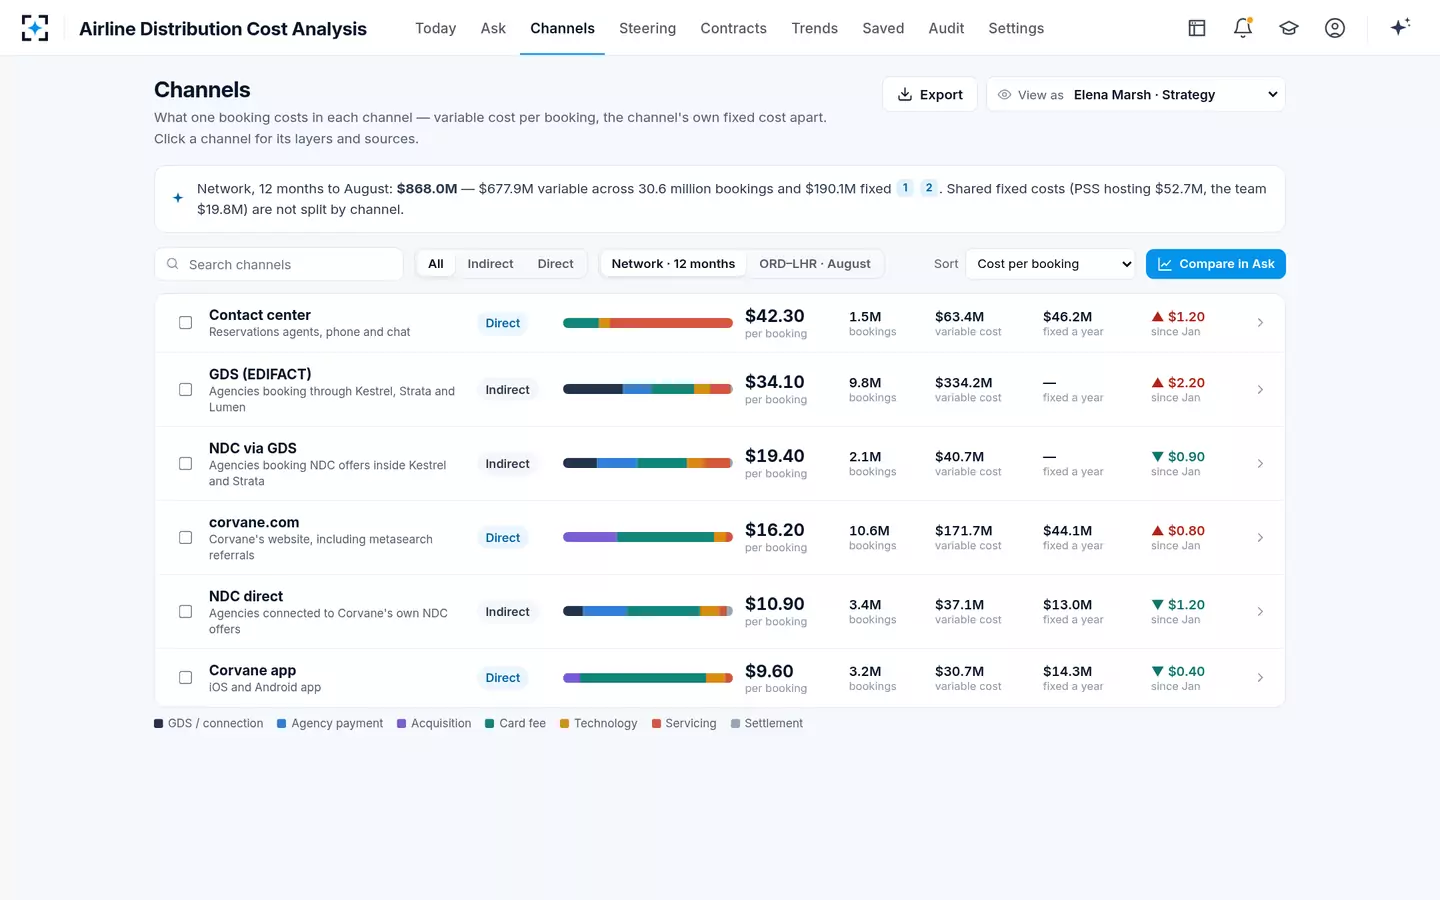Screen dimensions: 1440x900
Task: Open the user account icon
Action: (1335, 28)
